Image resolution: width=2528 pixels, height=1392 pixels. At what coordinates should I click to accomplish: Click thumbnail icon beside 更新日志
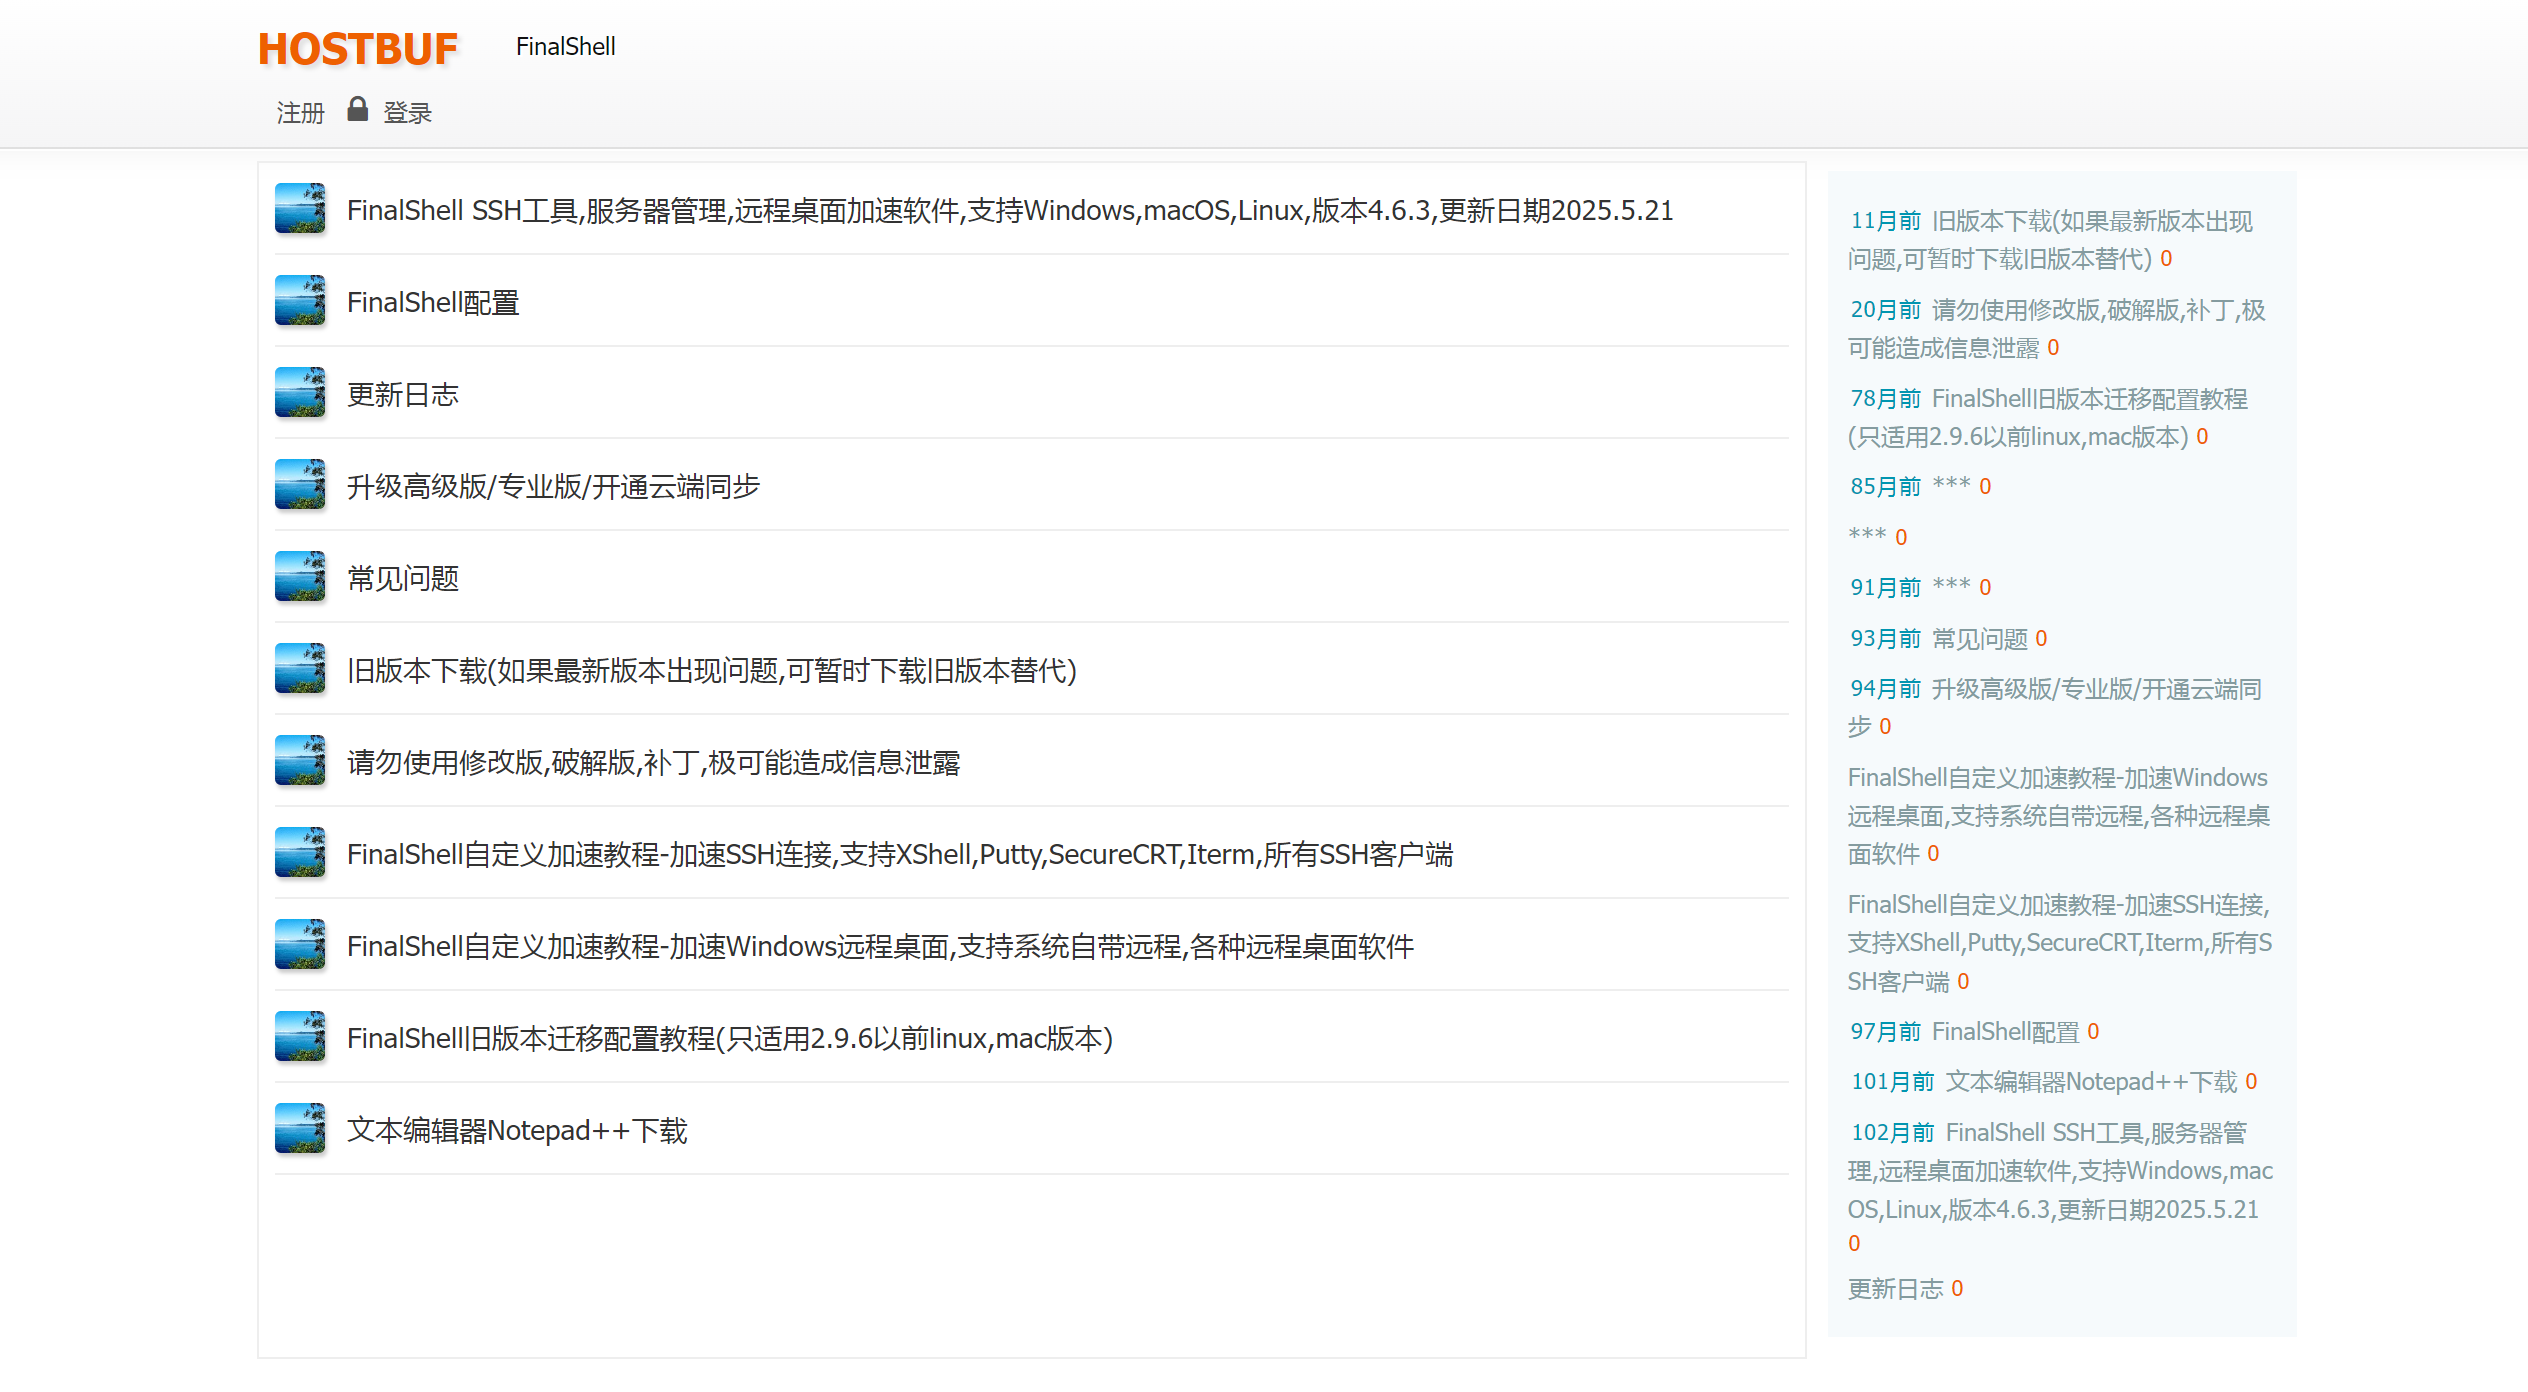tap(300, 393)
